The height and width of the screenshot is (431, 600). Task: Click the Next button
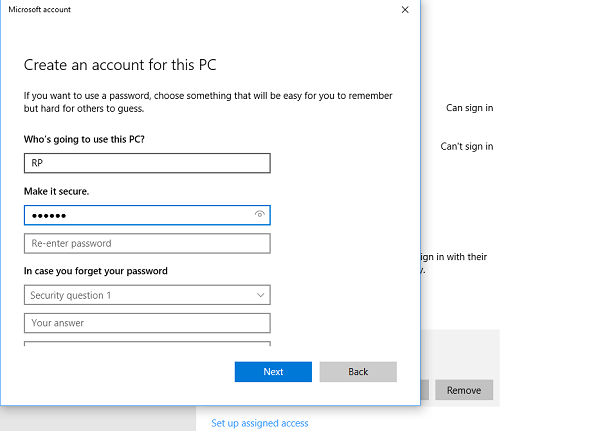click(x=273, y=372)
